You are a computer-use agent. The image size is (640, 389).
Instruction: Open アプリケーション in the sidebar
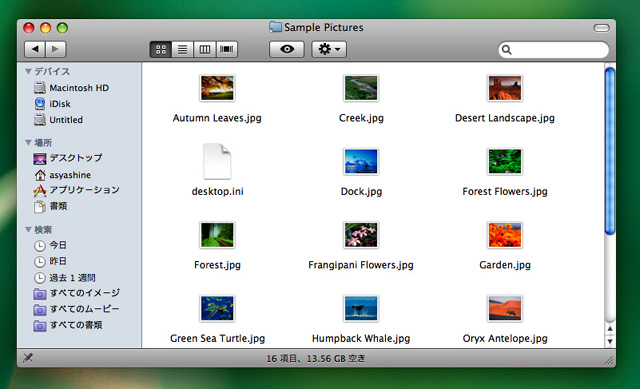point(76,190)
